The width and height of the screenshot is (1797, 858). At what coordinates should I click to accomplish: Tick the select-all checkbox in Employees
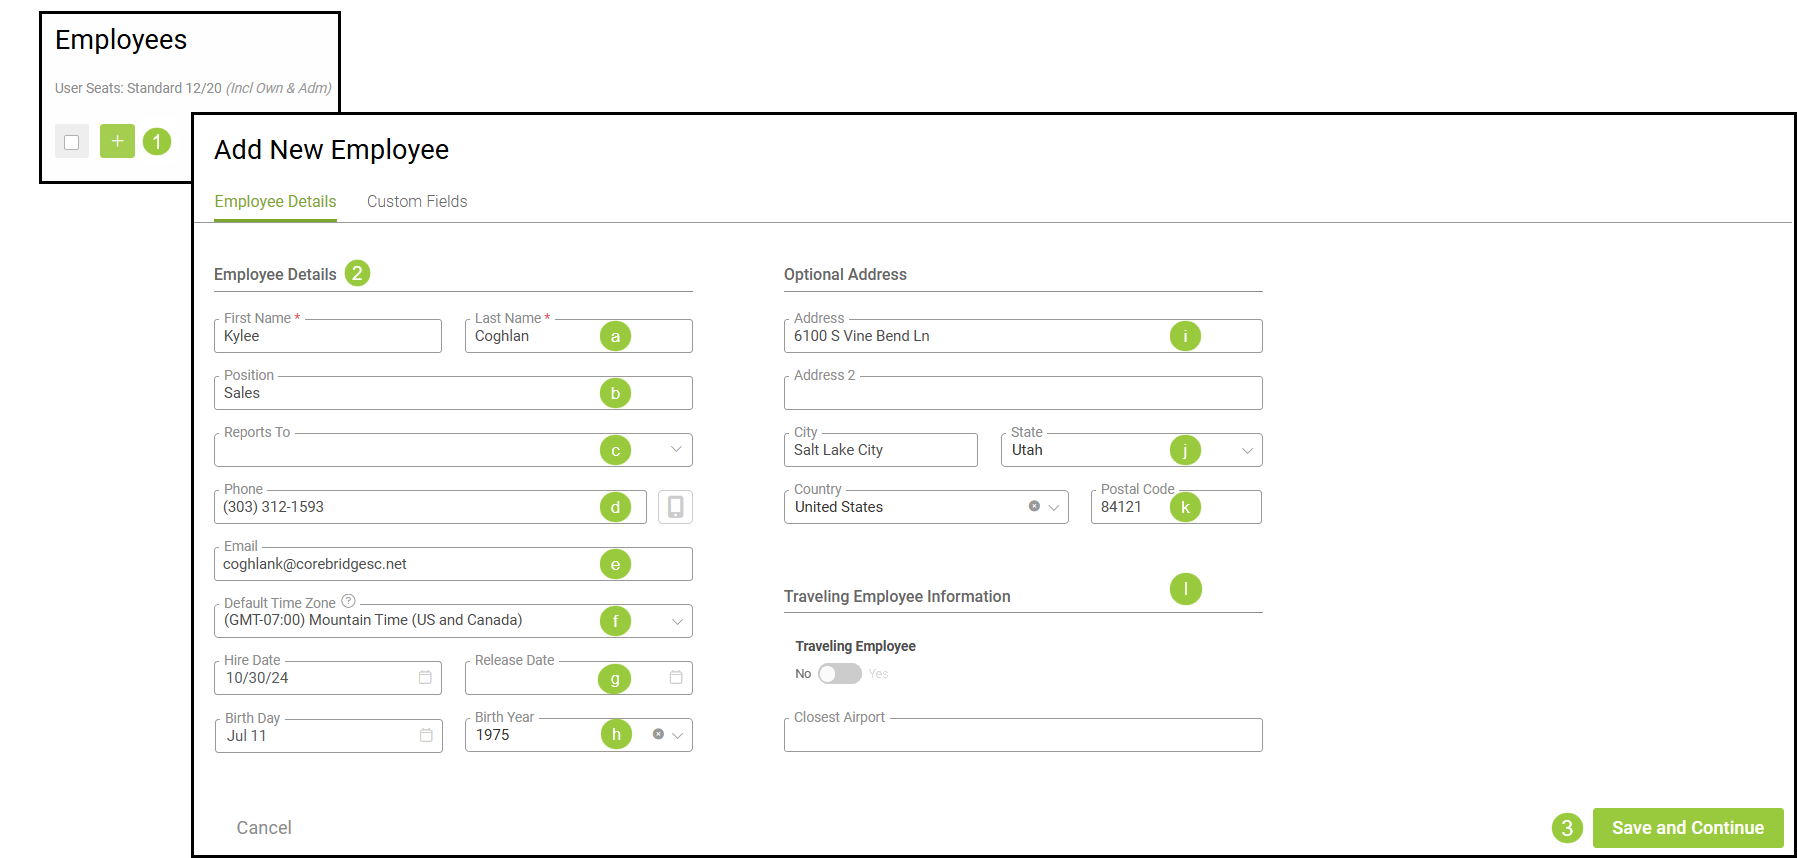72,142
